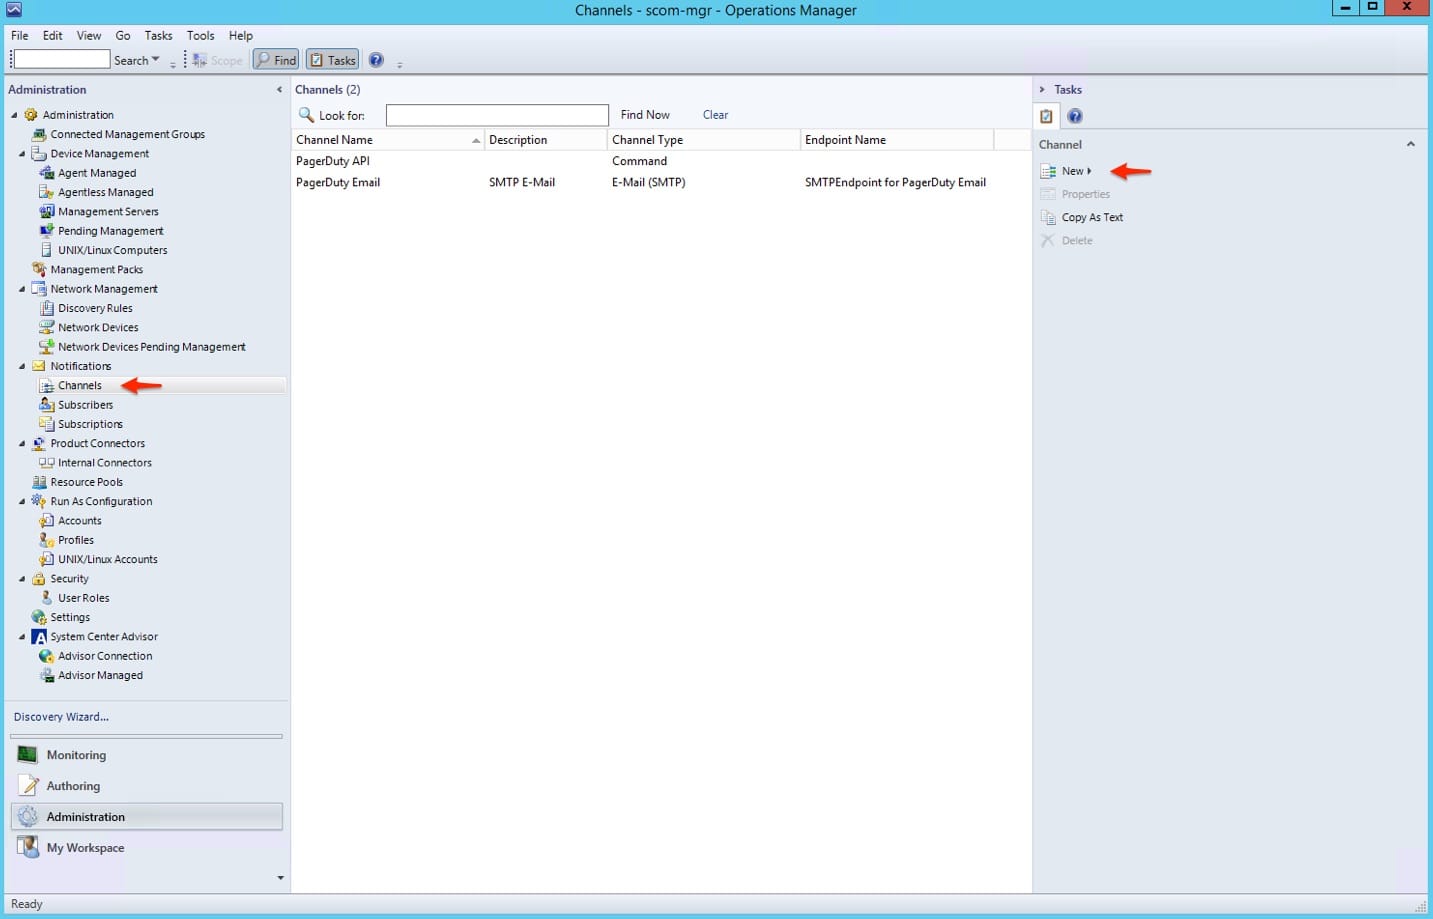This screenshot has width=1433, height=919.
Task: Click the Copy As Text icon
Action: click(1048, 217)
